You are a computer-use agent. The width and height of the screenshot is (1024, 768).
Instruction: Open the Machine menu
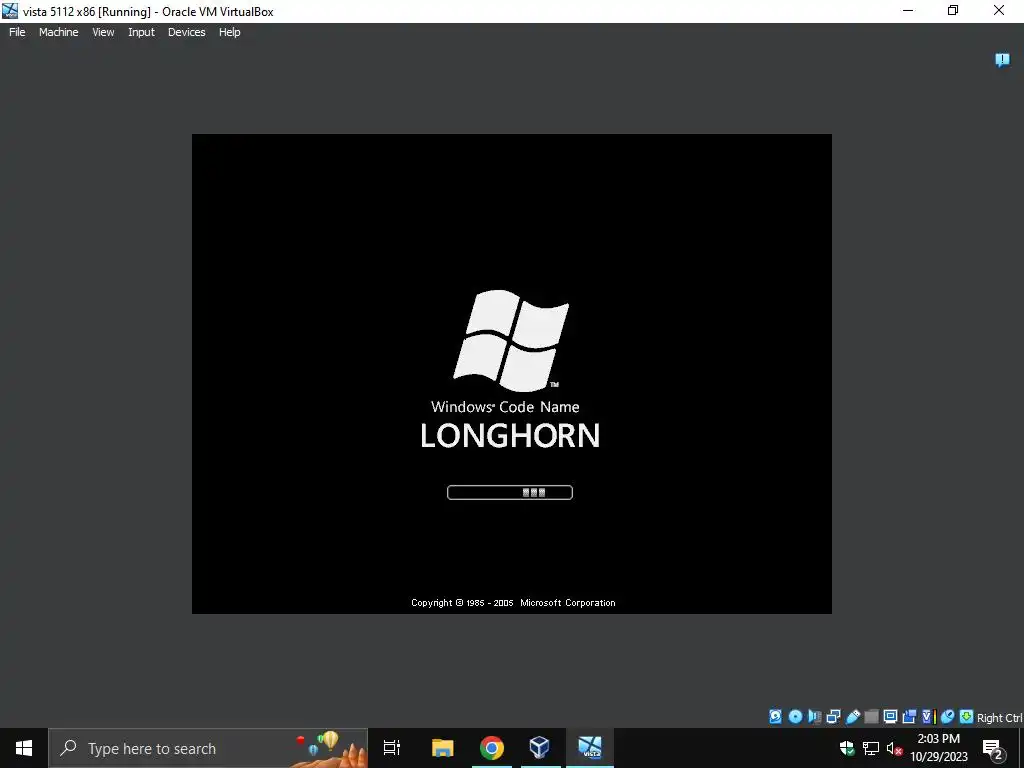coord(59,32)
